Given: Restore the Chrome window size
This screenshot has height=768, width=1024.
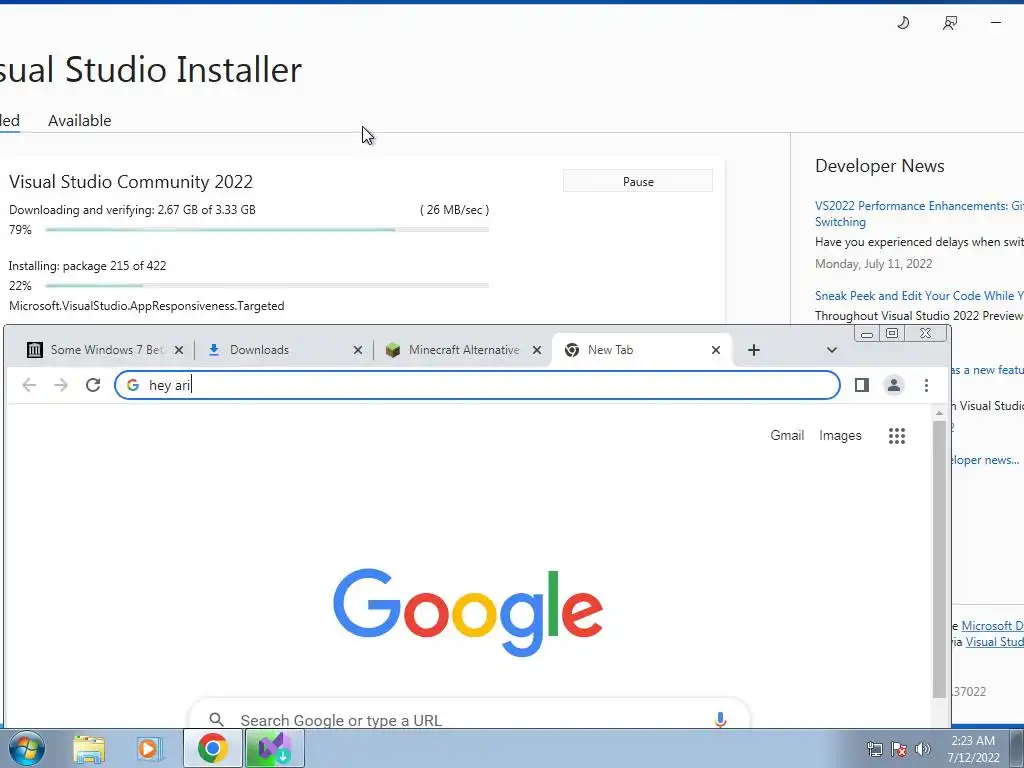Looking at the screenshot, I should 891,334.
